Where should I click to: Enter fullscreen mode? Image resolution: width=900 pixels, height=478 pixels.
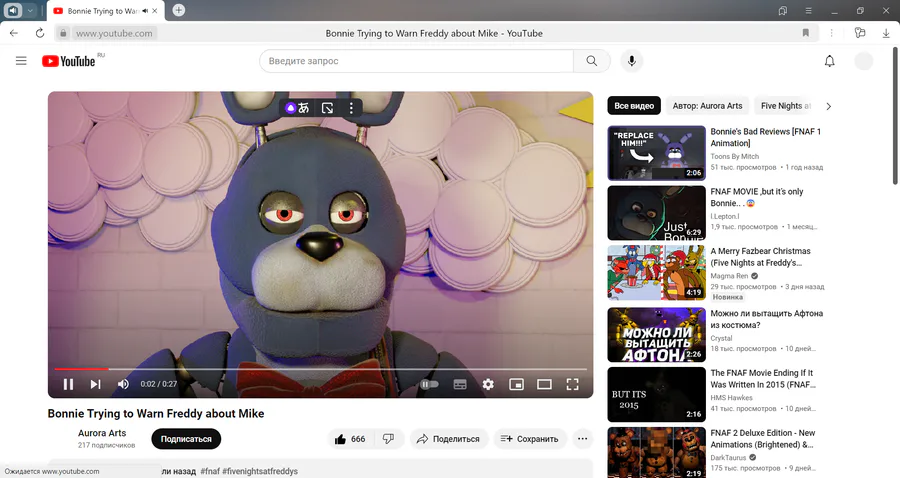[572, 384]
